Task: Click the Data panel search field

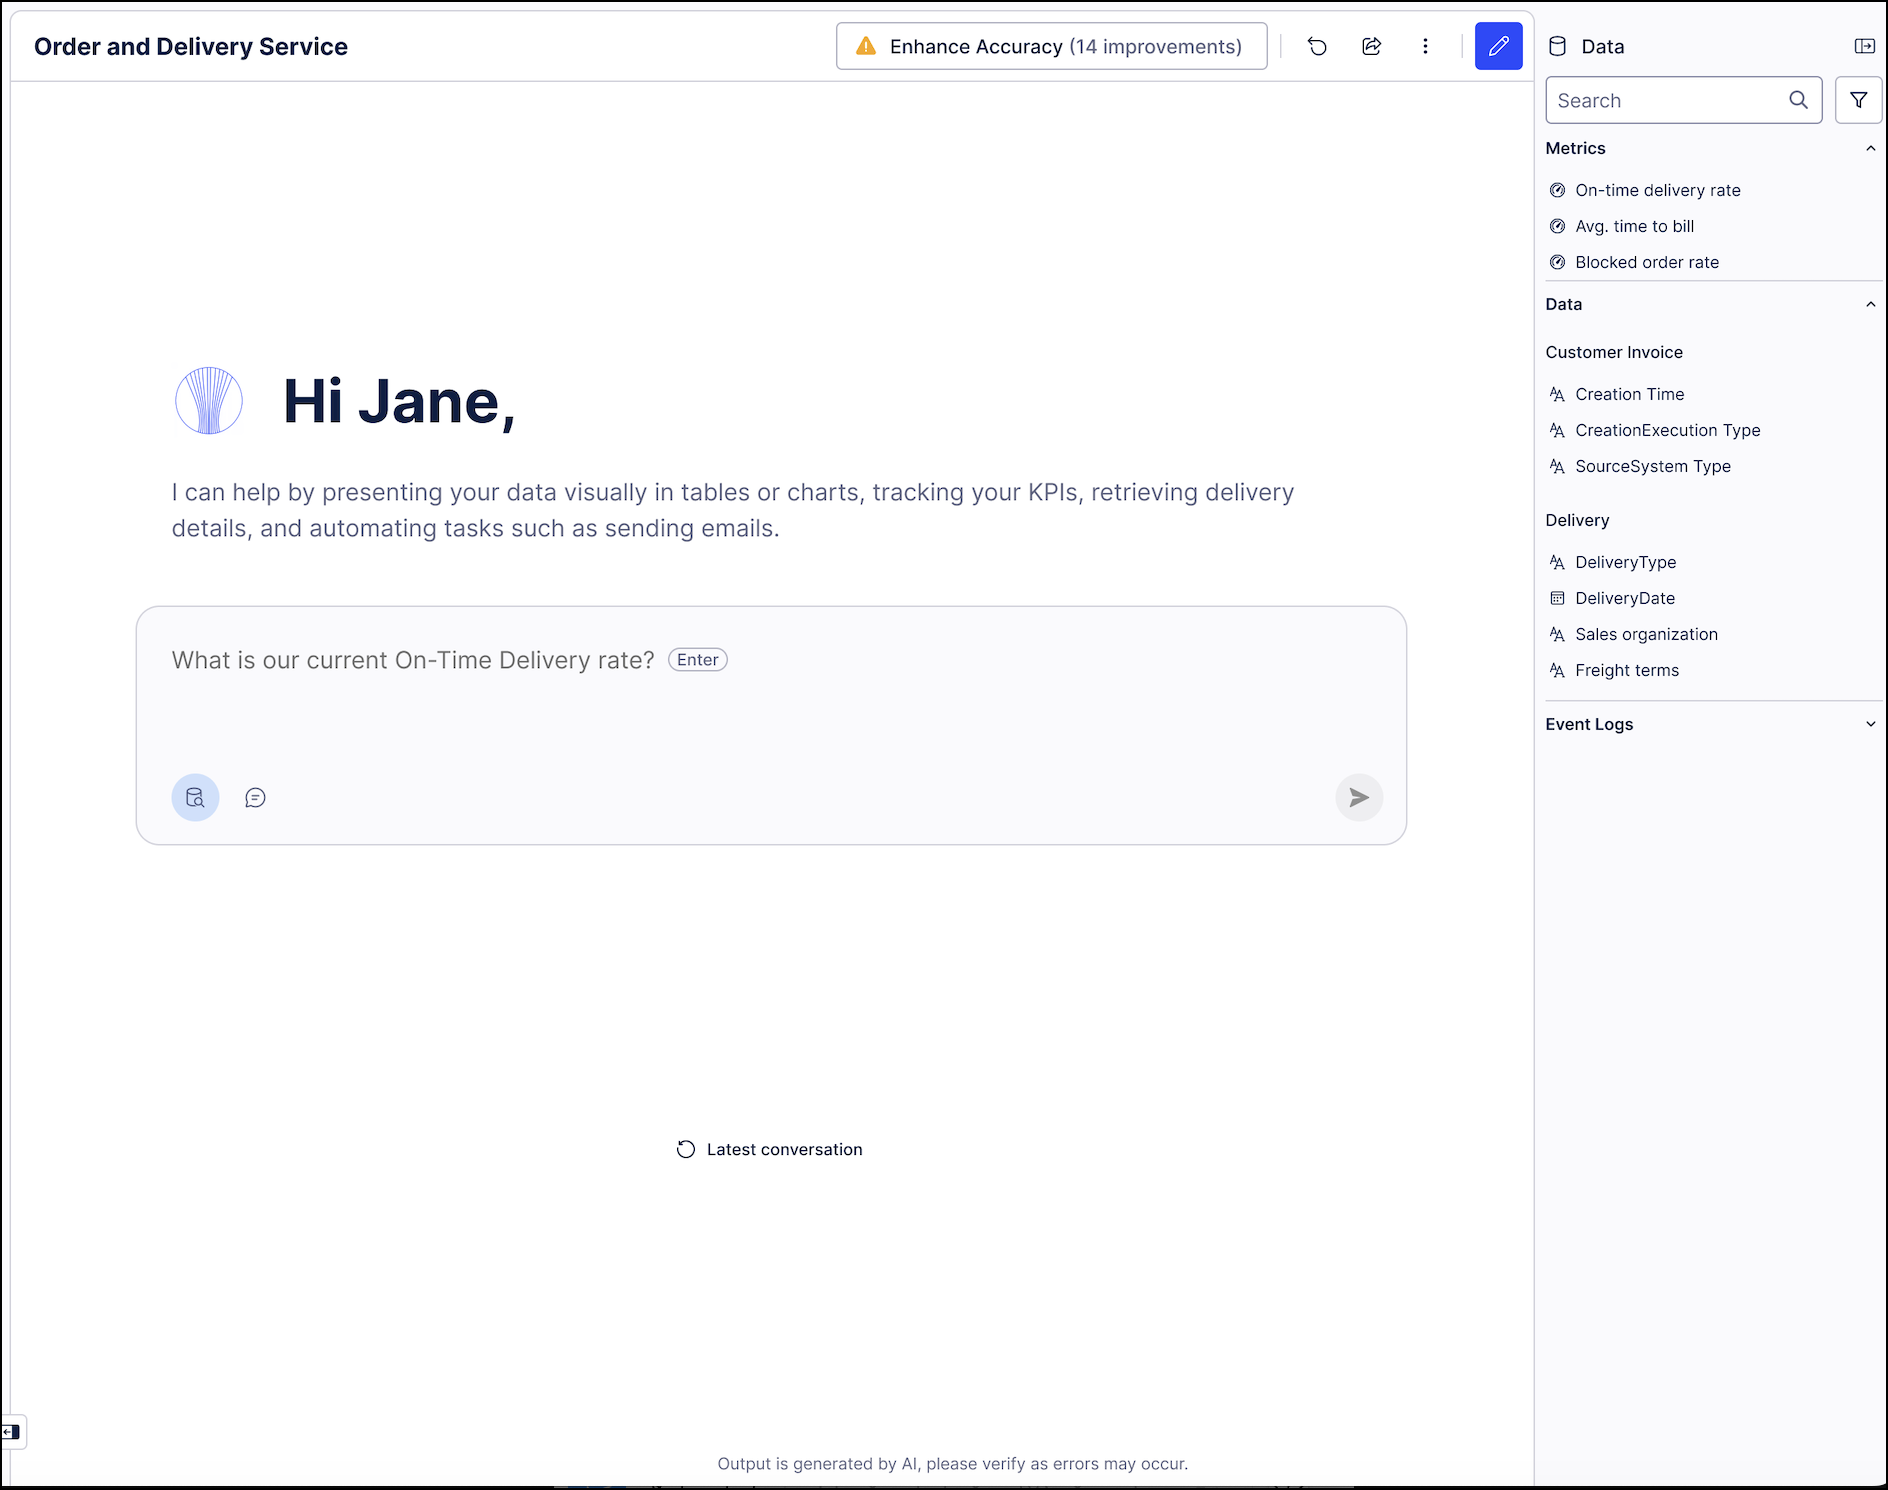Action: (x=1684, y=100)
